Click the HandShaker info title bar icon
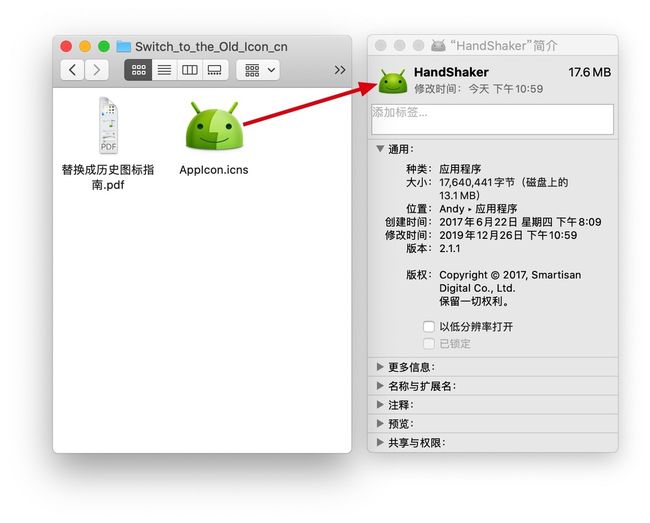 (x=438, y=45)
